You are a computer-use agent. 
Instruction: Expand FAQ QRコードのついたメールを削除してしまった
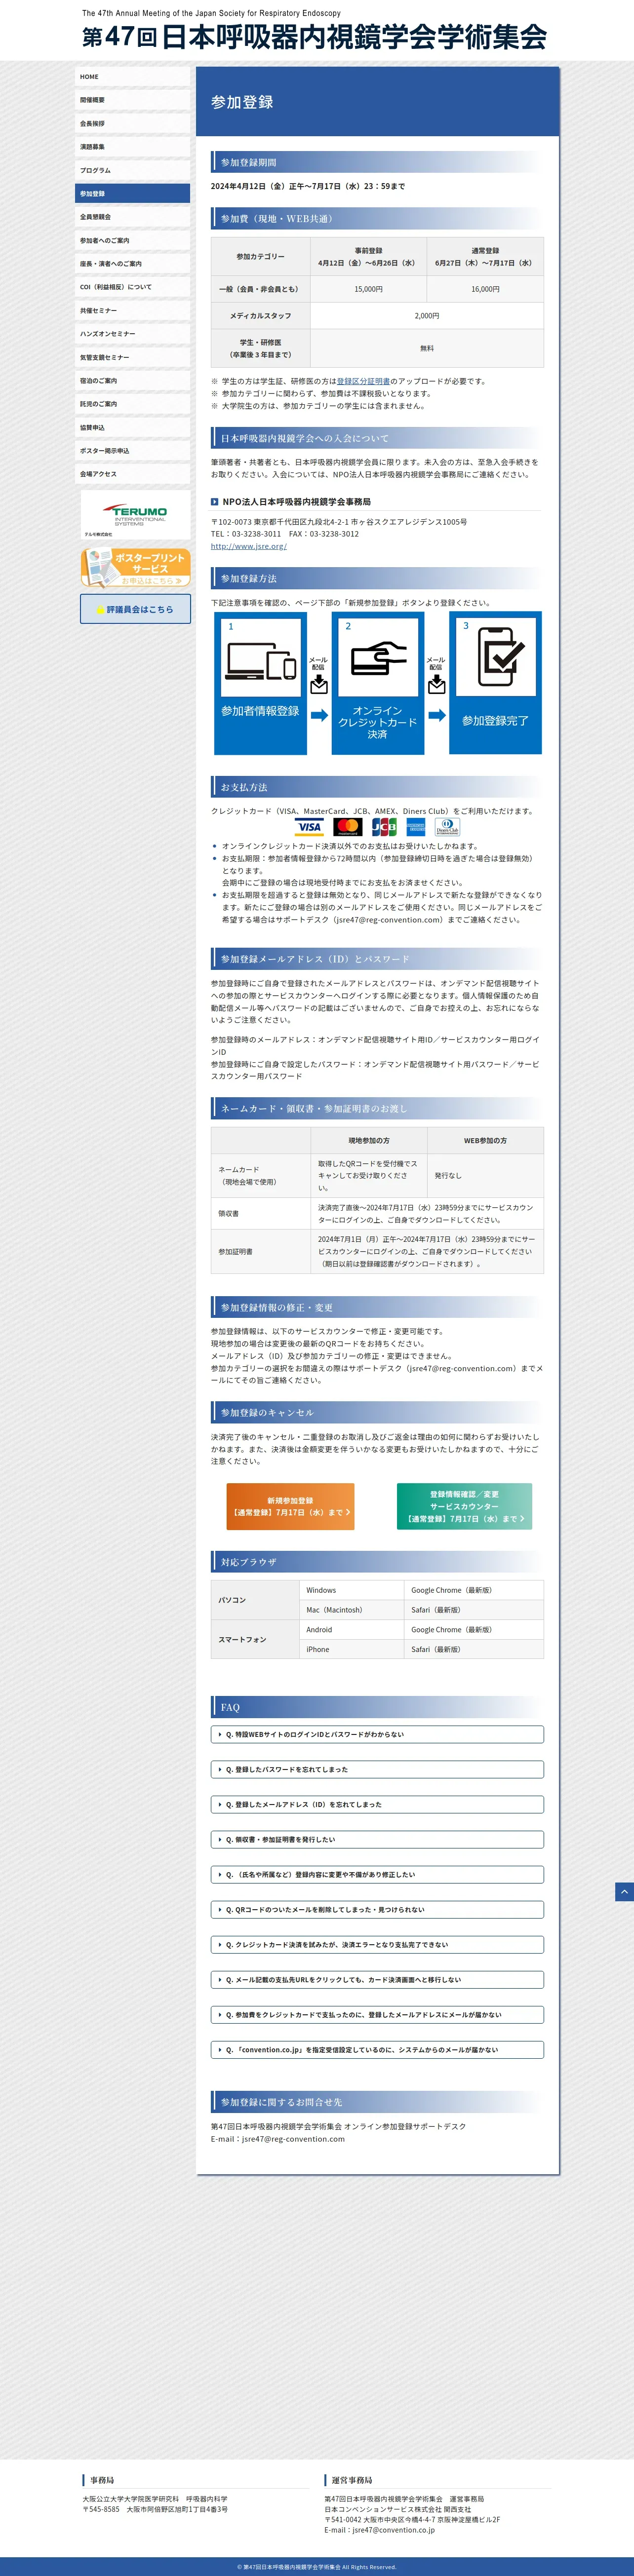click(x=378, y=1909)
